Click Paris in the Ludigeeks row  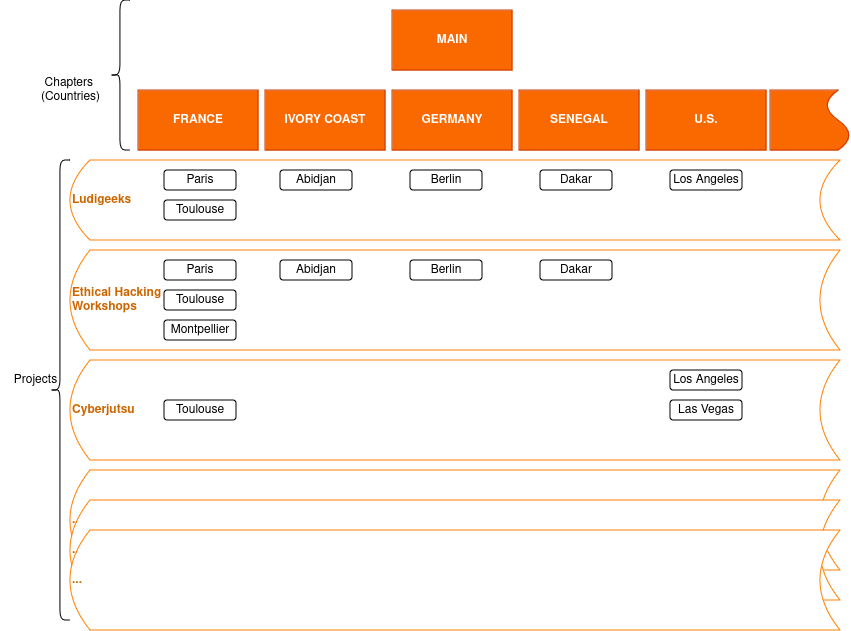200,180
